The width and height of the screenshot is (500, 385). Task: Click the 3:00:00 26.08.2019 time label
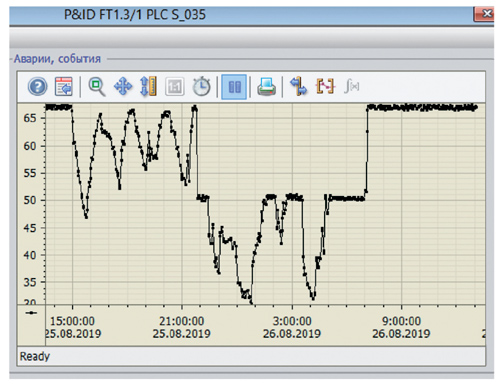(292, 327)
